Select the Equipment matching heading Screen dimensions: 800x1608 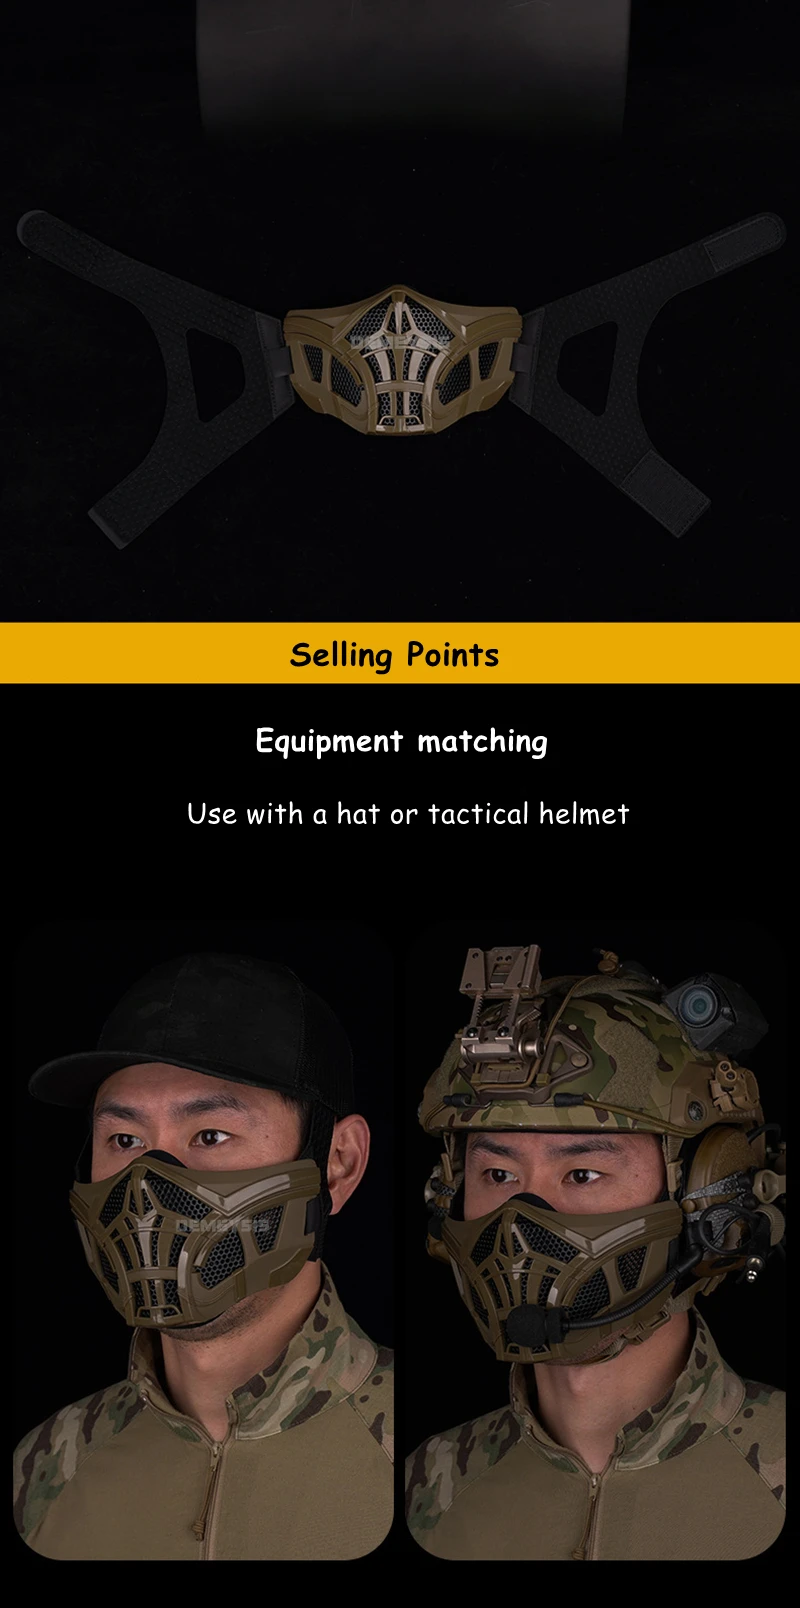coord(401,742)
